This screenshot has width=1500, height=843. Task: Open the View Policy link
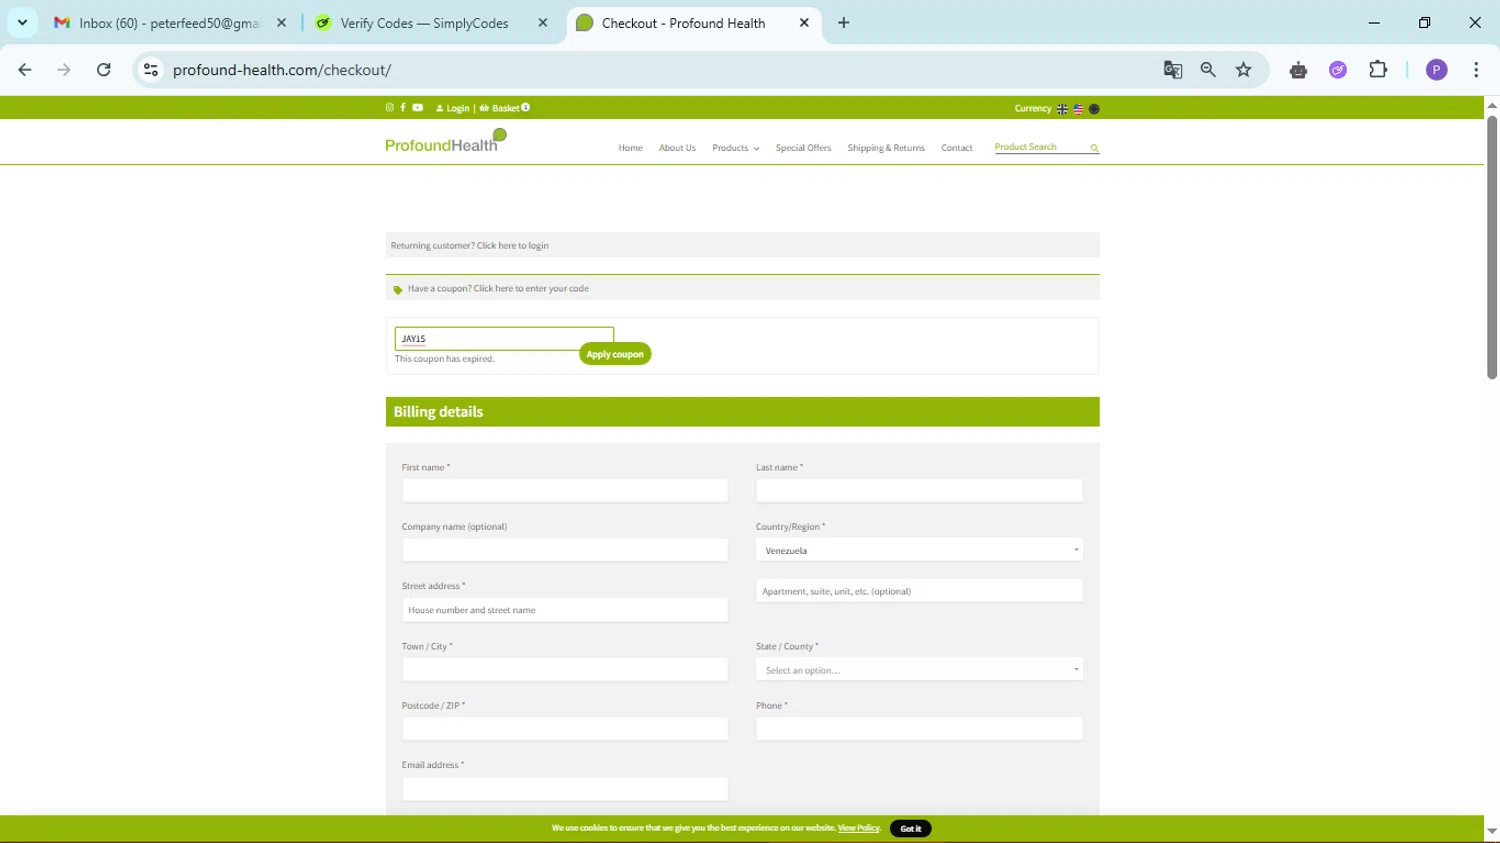coord(858,828)
